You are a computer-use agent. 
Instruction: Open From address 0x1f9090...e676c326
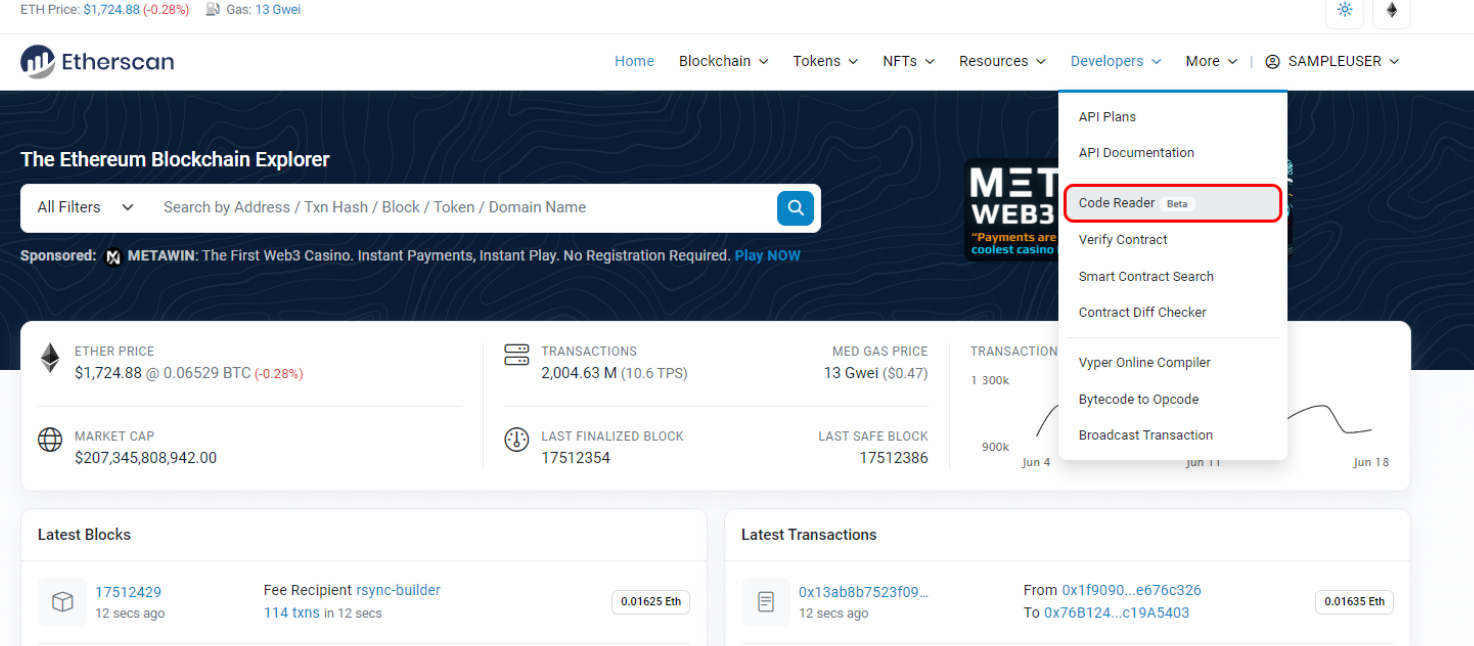(1132, 590)
